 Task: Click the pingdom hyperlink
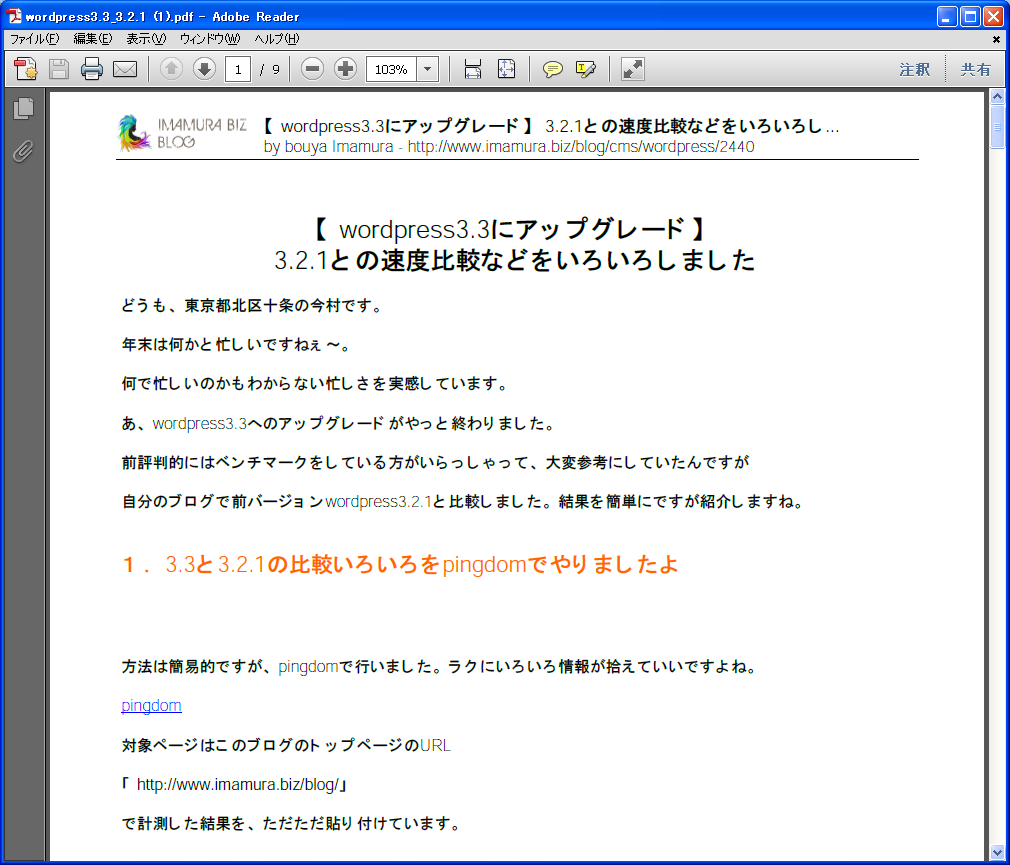pyautogui.click(x=151, y=705)
